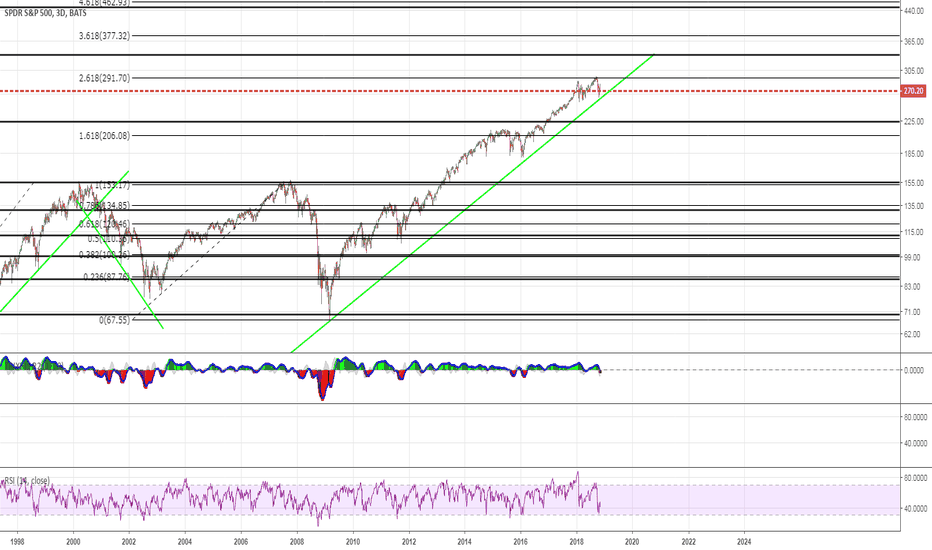This screenshot has height=550, width=932.
Task: Click the 99.00 price axis label
Action: pos(912,257)
